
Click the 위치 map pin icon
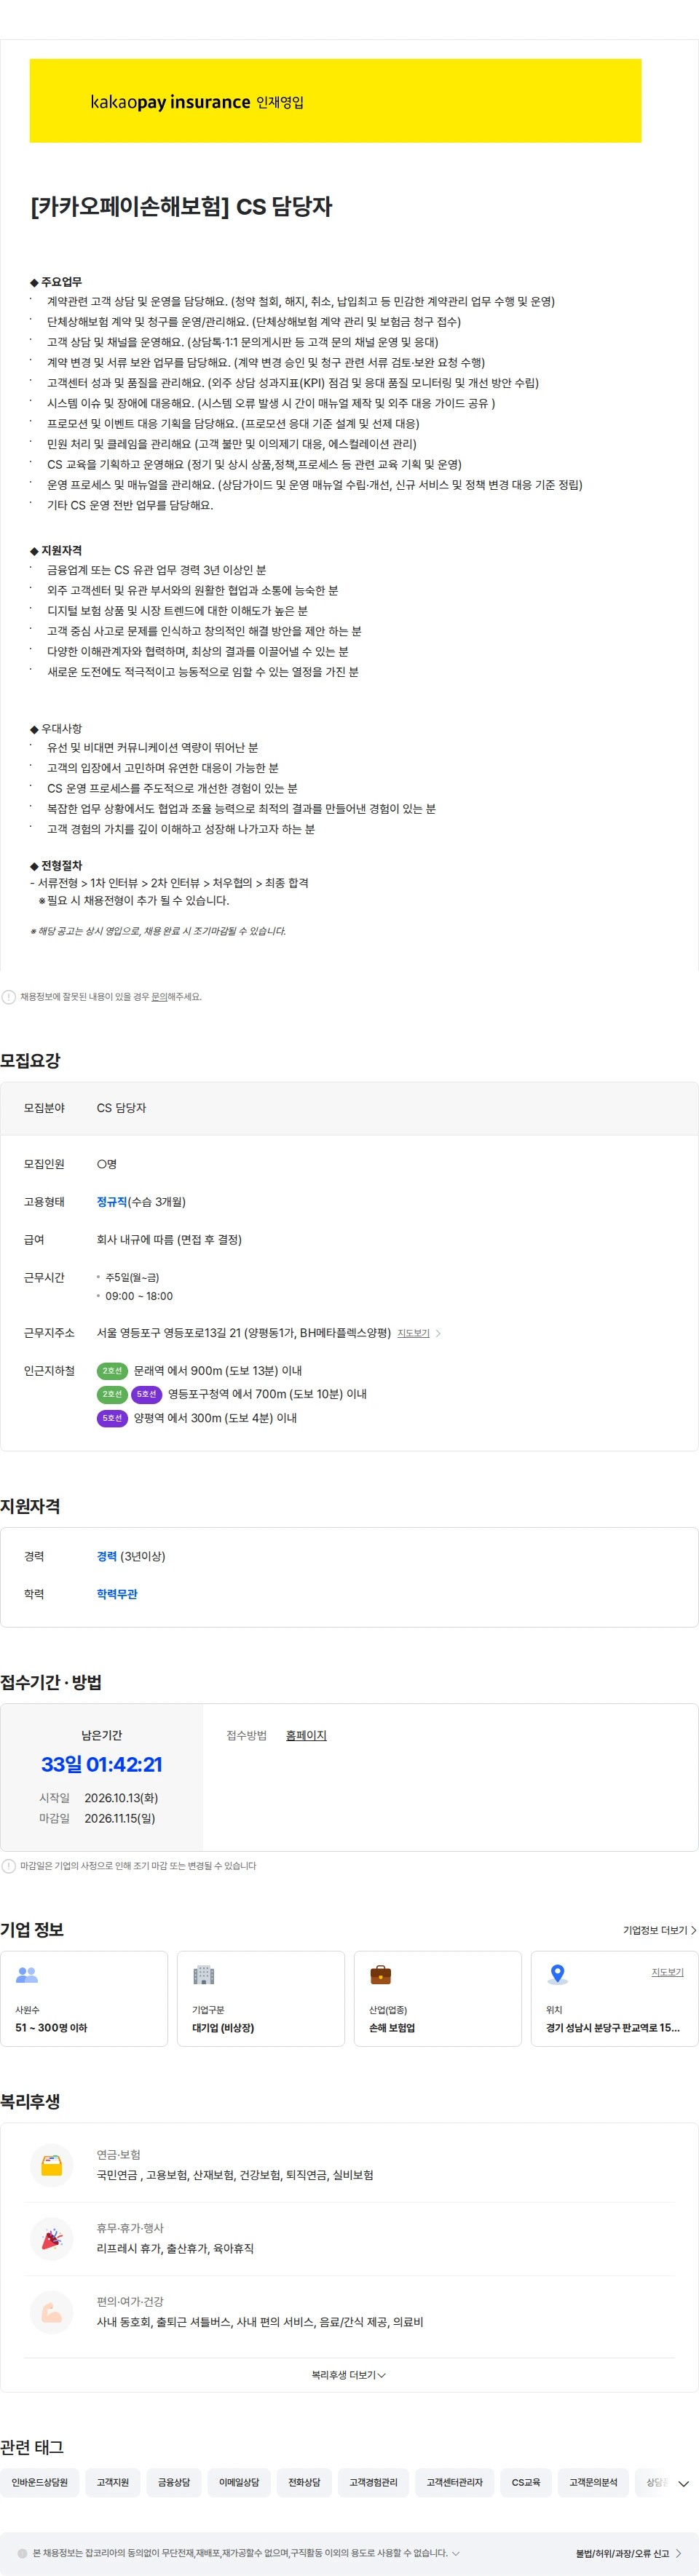(558, 1975)
